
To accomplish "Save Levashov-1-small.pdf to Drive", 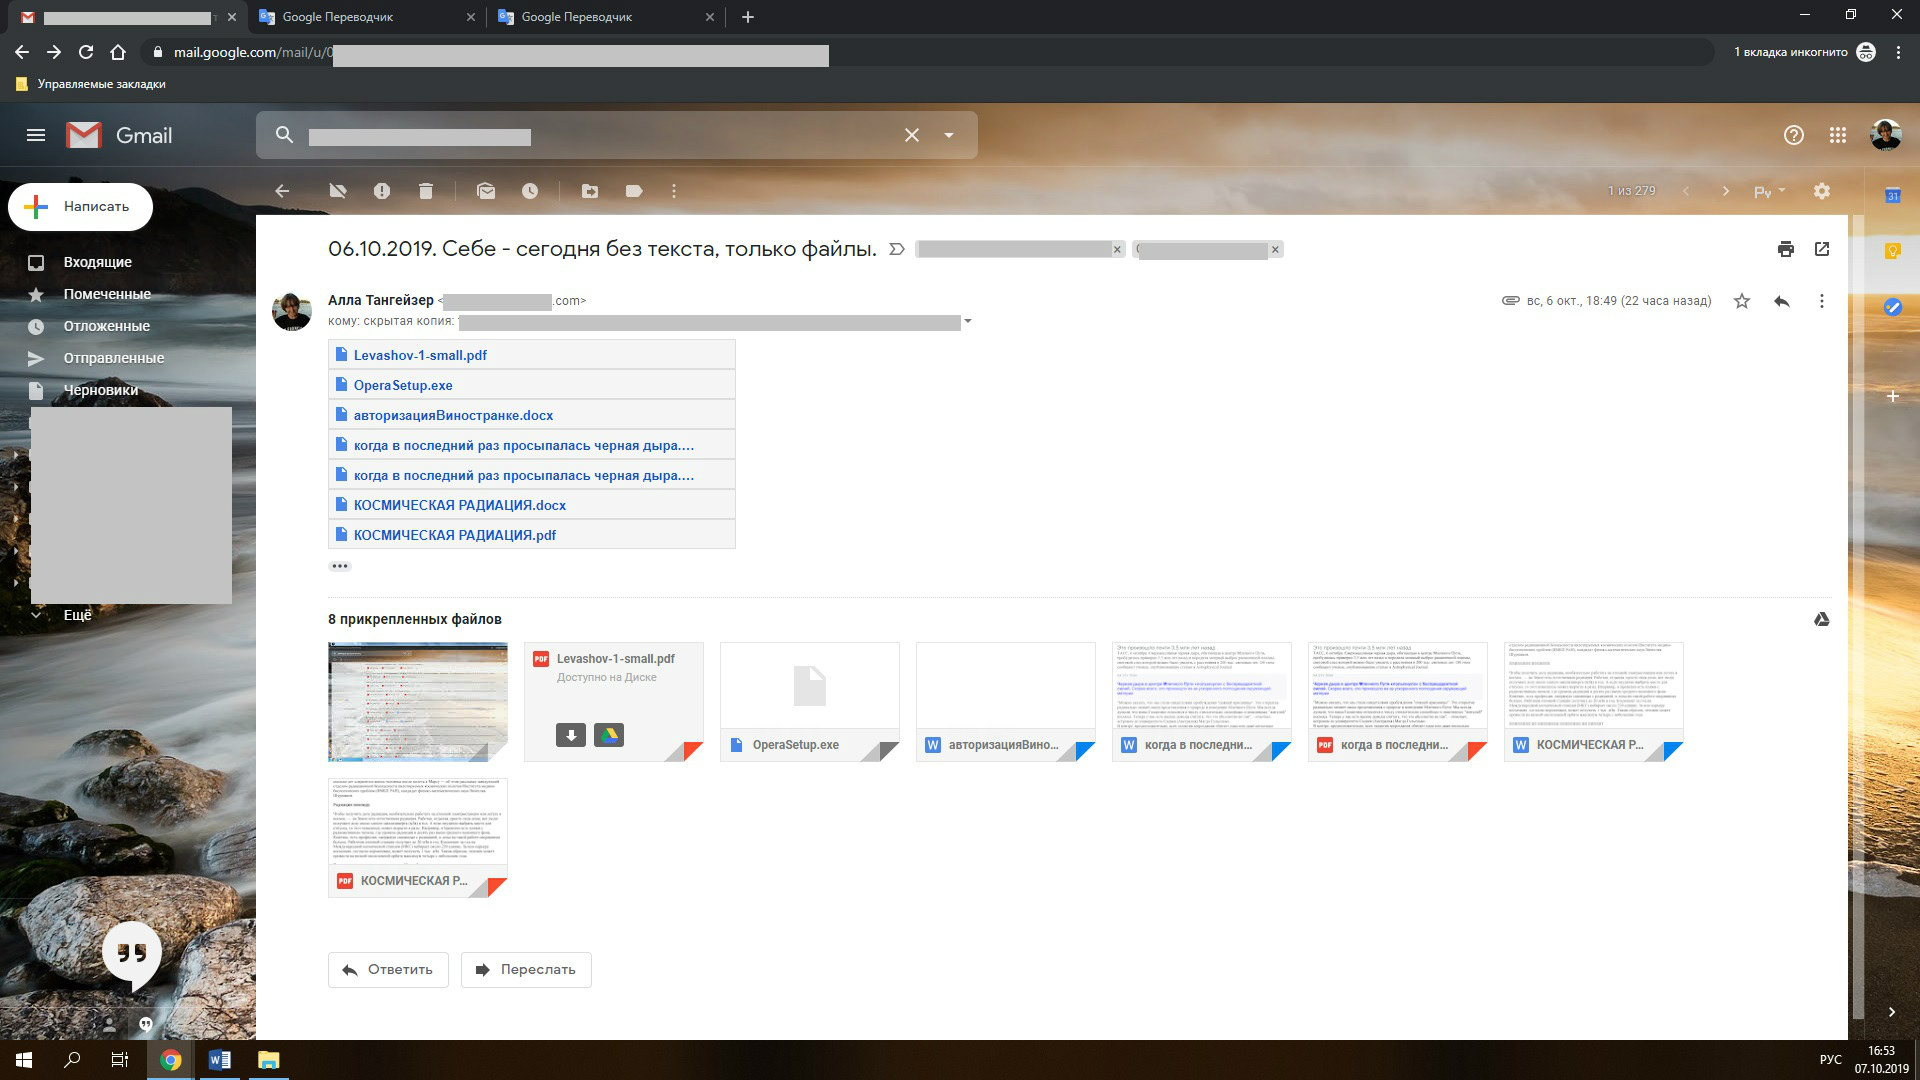I will [x=609, y=735].
